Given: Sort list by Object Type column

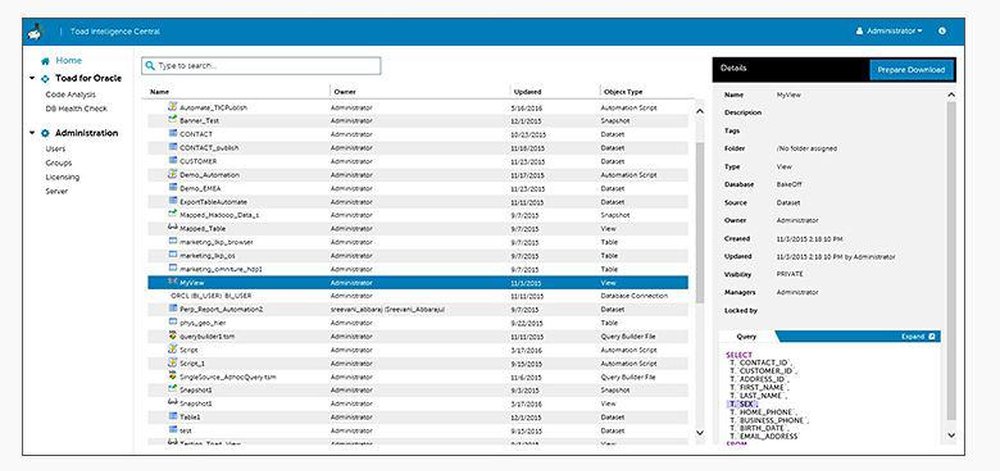Looking at the screenshot, I should (623, 92).
